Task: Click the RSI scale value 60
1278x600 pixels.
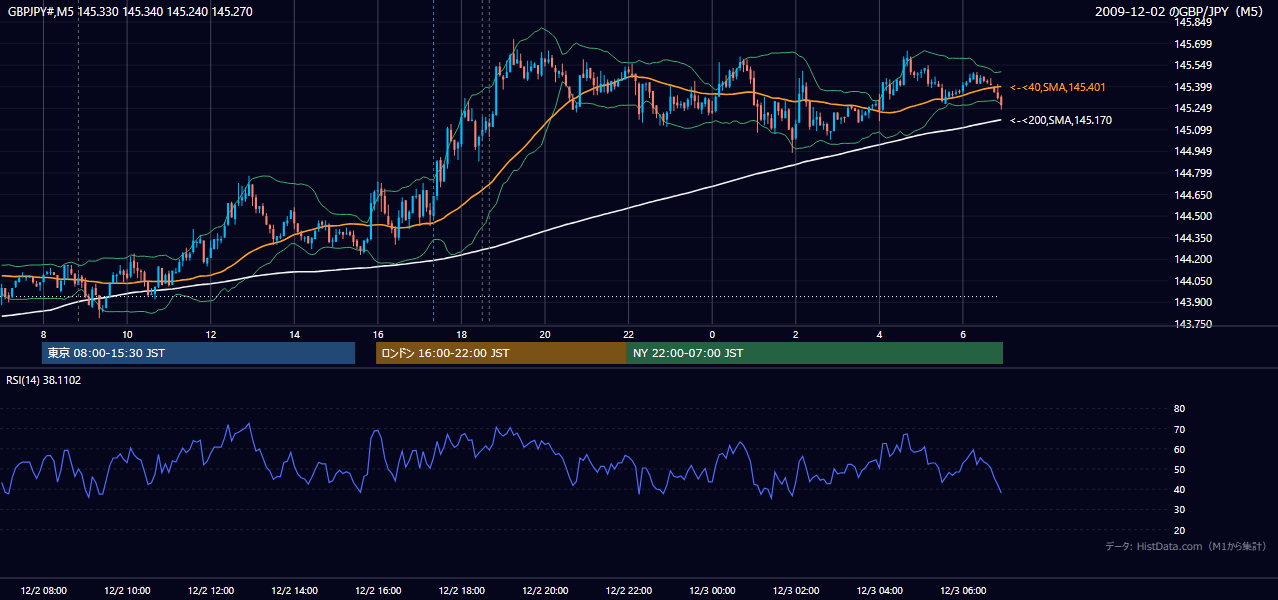Action: [x=1179, y=450]
